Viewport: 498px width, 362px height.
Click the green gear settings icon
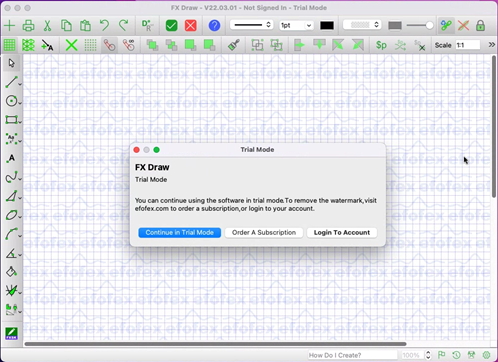coord(486,355)
